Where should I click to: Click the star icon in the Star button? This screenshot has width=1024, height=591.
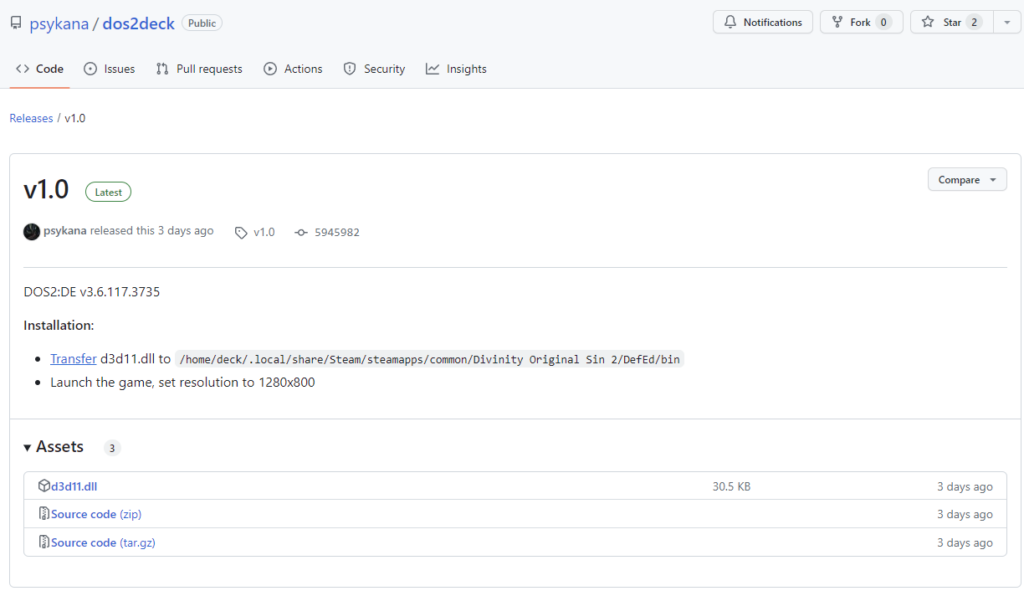(x=927, y=22)
